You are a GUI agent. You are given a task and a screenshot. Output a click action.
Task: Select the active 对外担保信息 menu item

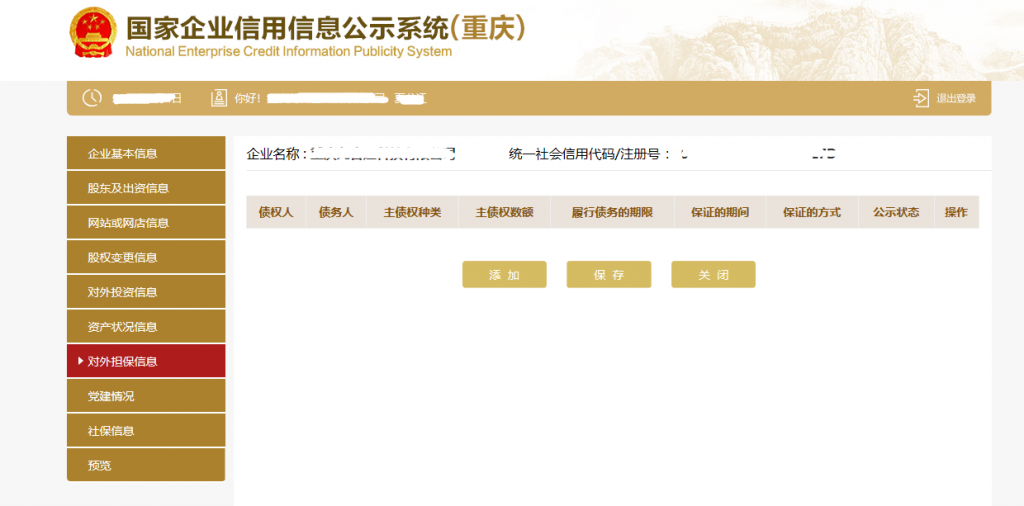146,361
